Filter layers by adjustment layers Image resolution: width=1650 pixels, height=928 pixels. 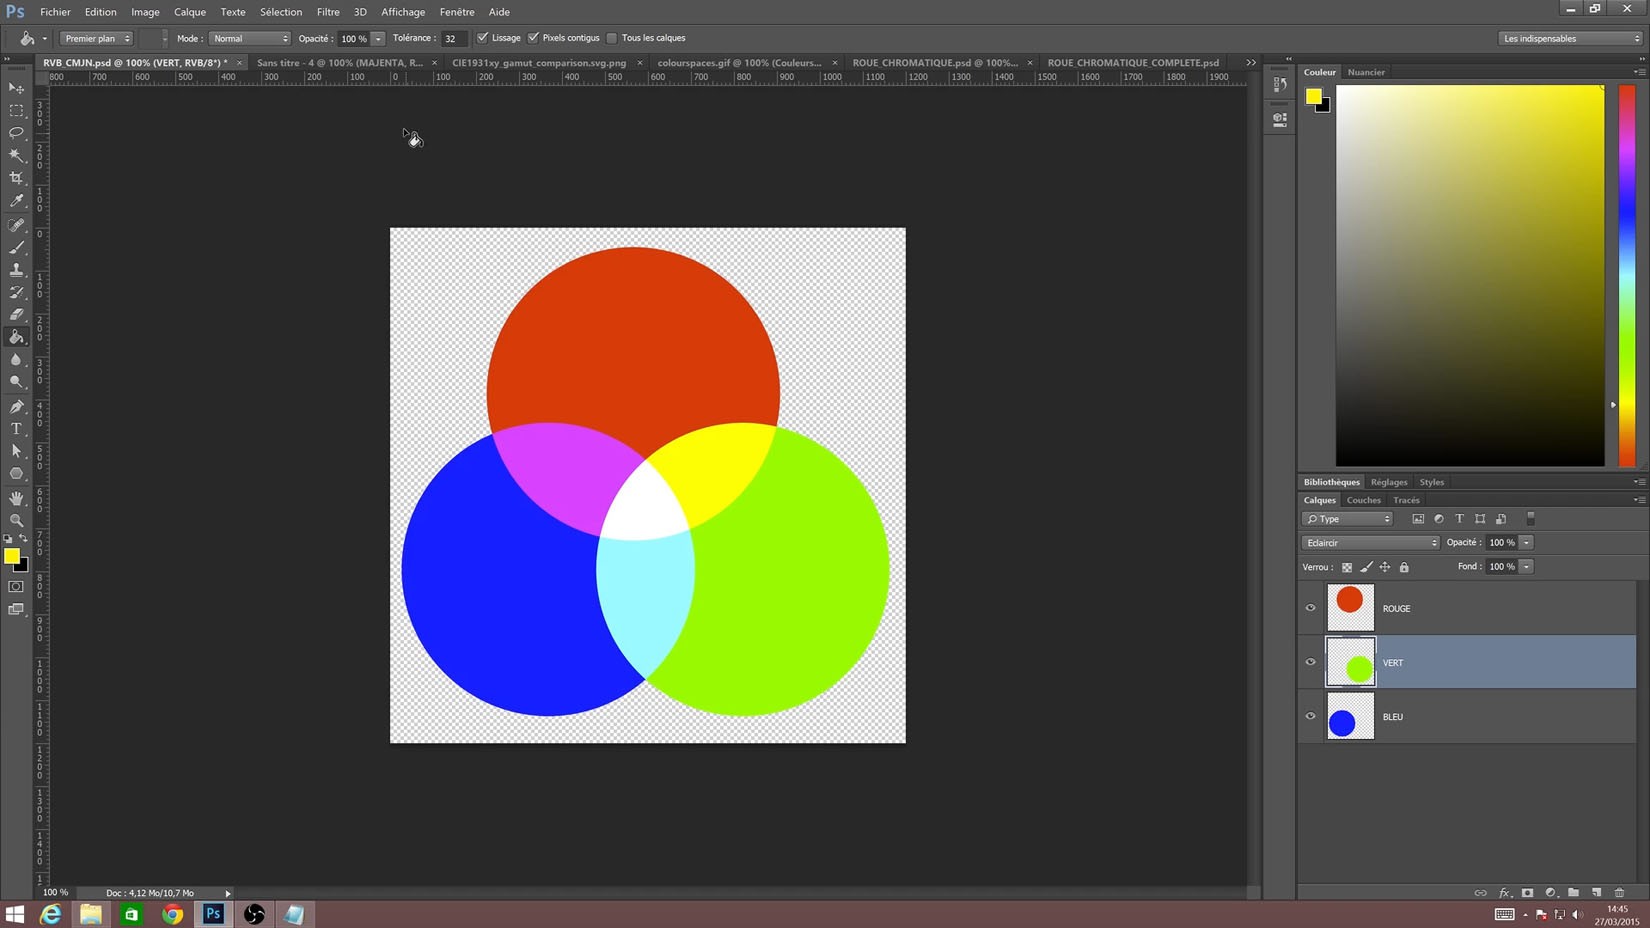1439,519
